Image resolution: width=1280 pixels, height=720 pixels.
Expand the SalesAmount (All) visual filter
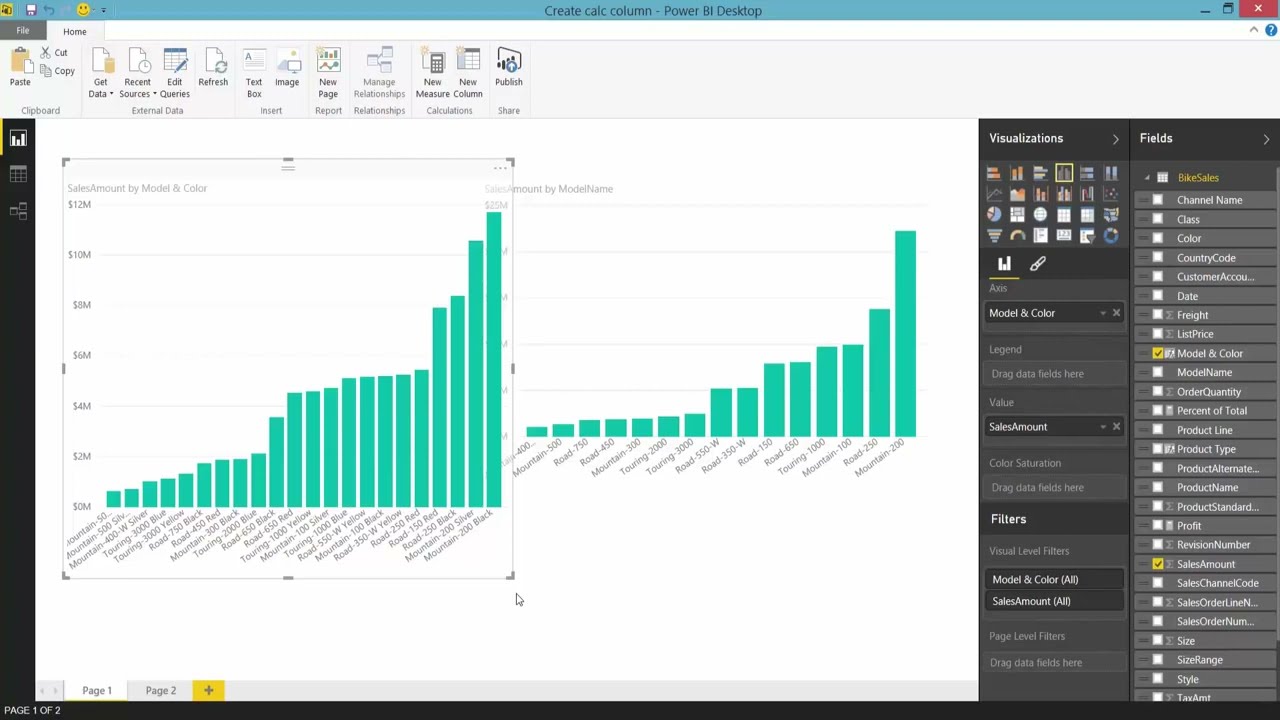[1055, 602]
